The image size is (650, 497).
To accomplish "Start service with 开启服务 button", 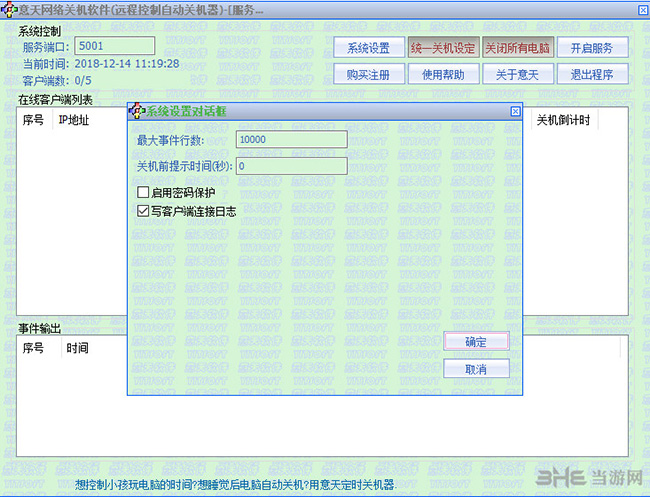I will pyautogui.click(x=592, y=48).
